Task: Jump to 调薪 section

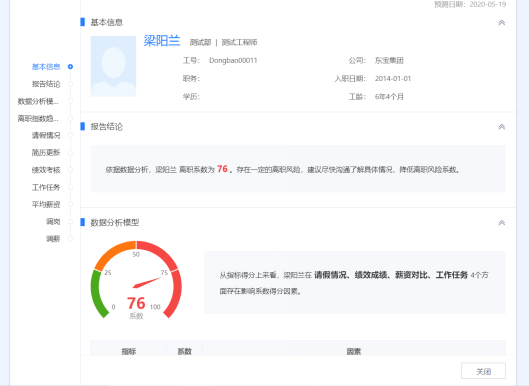Action: (53, 239)
